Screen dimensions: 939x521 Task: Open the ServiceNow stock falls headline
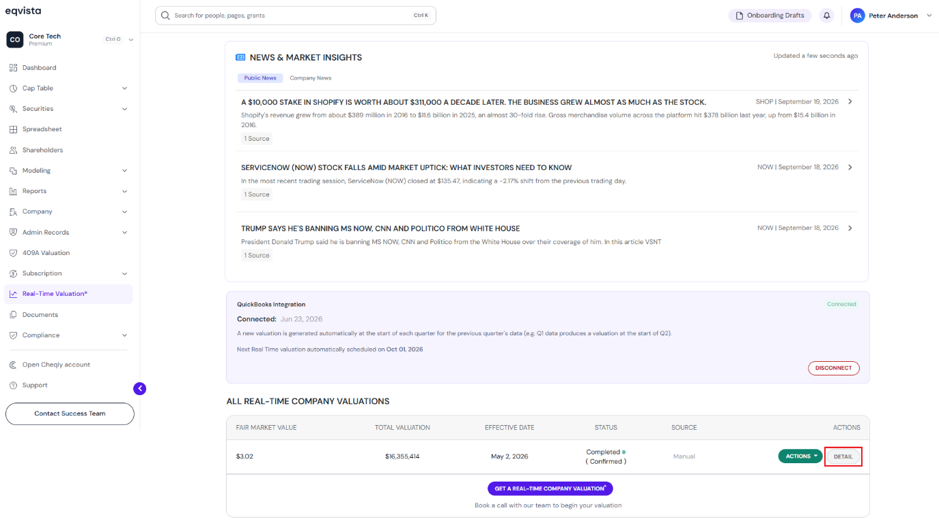(406, 168)
